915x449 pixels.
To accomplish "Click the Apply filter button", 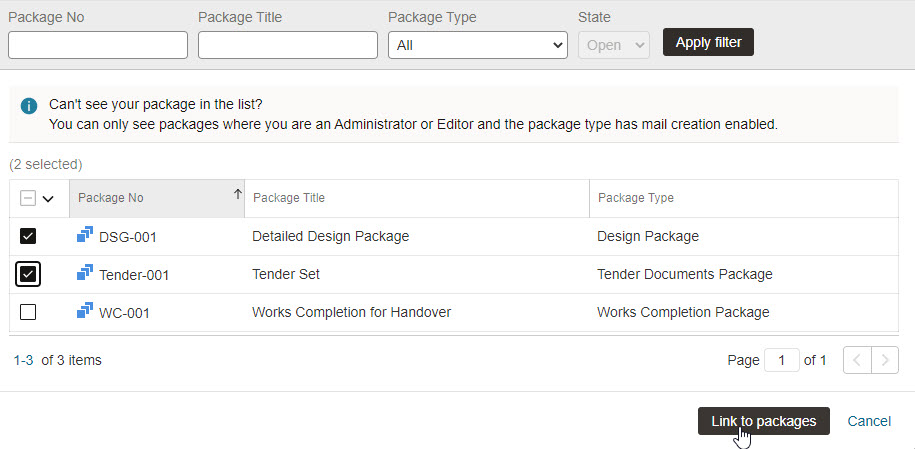I will point(708,42).
